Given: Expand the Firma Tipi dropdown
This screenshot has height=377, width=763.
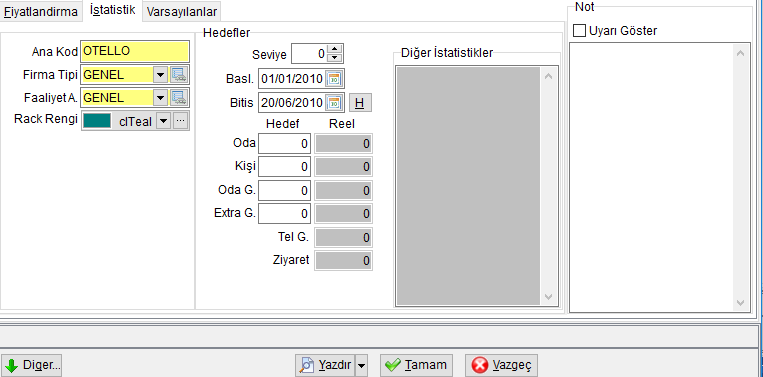Looking at the screenshot, I should click(160, 75).
